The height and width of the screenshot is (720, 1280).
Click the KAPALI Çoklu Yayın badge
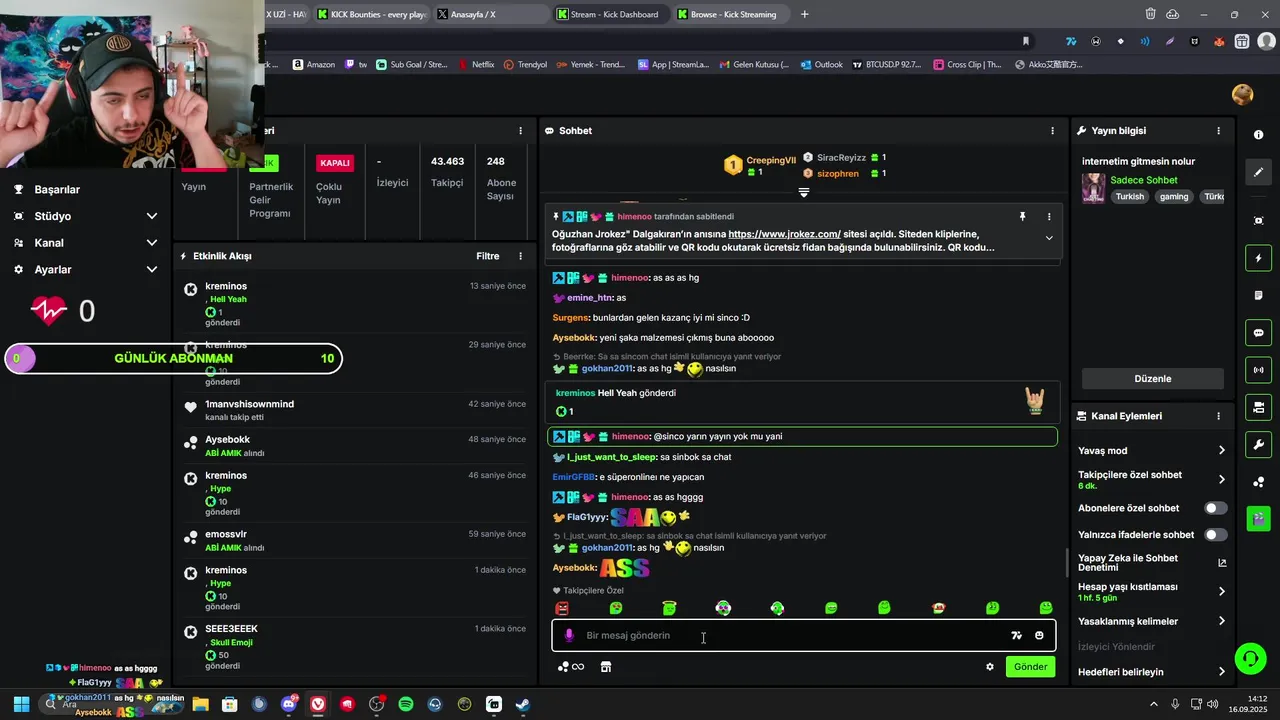pyautogui.click(x=334, y=163)
